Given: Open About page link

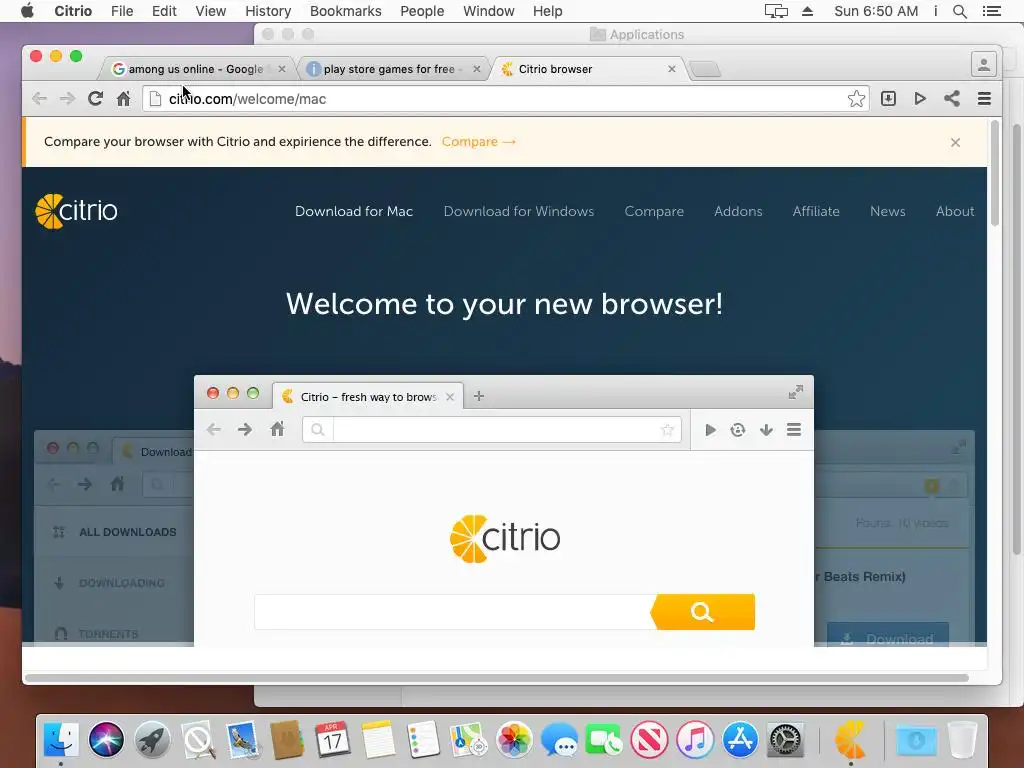Looking at the screenshot, I should pyautogui.click(x=955, y=211).
